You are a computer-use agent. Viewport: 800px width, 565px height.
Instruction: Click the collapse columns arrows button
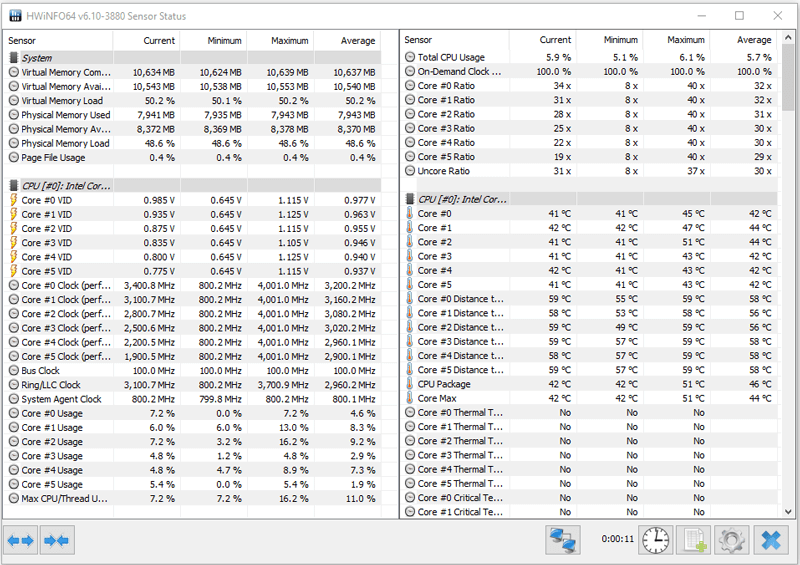[x=55, y=541]
